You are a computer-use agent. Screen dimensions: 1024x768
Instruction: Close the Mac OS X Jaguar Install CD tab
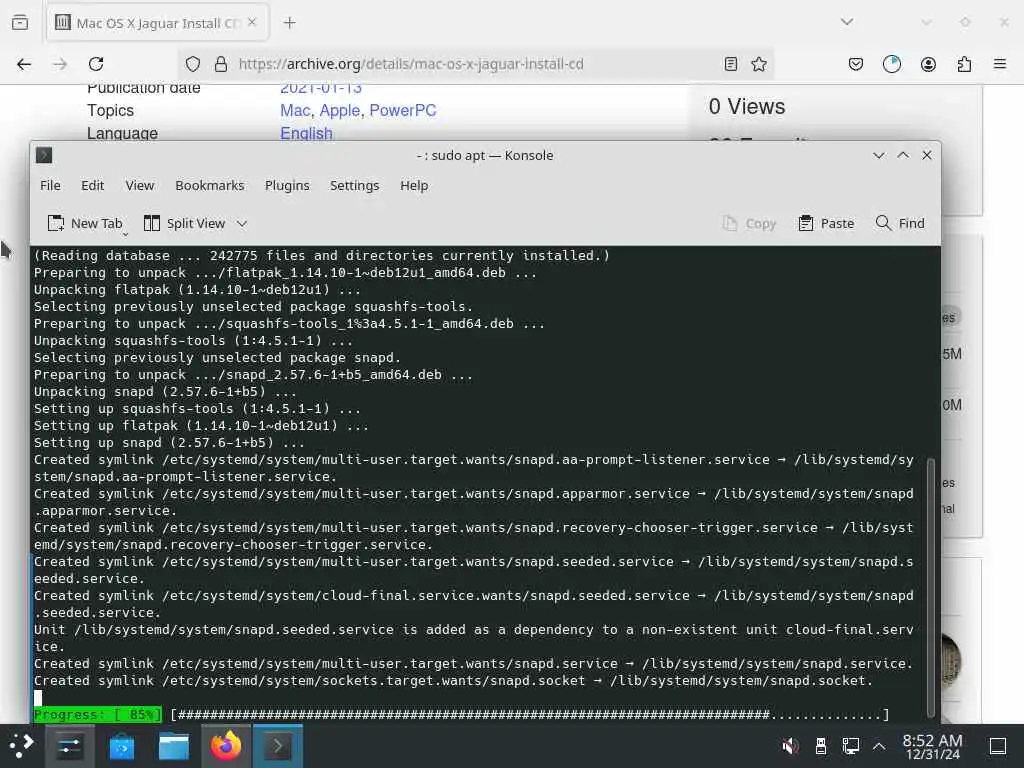252,22
